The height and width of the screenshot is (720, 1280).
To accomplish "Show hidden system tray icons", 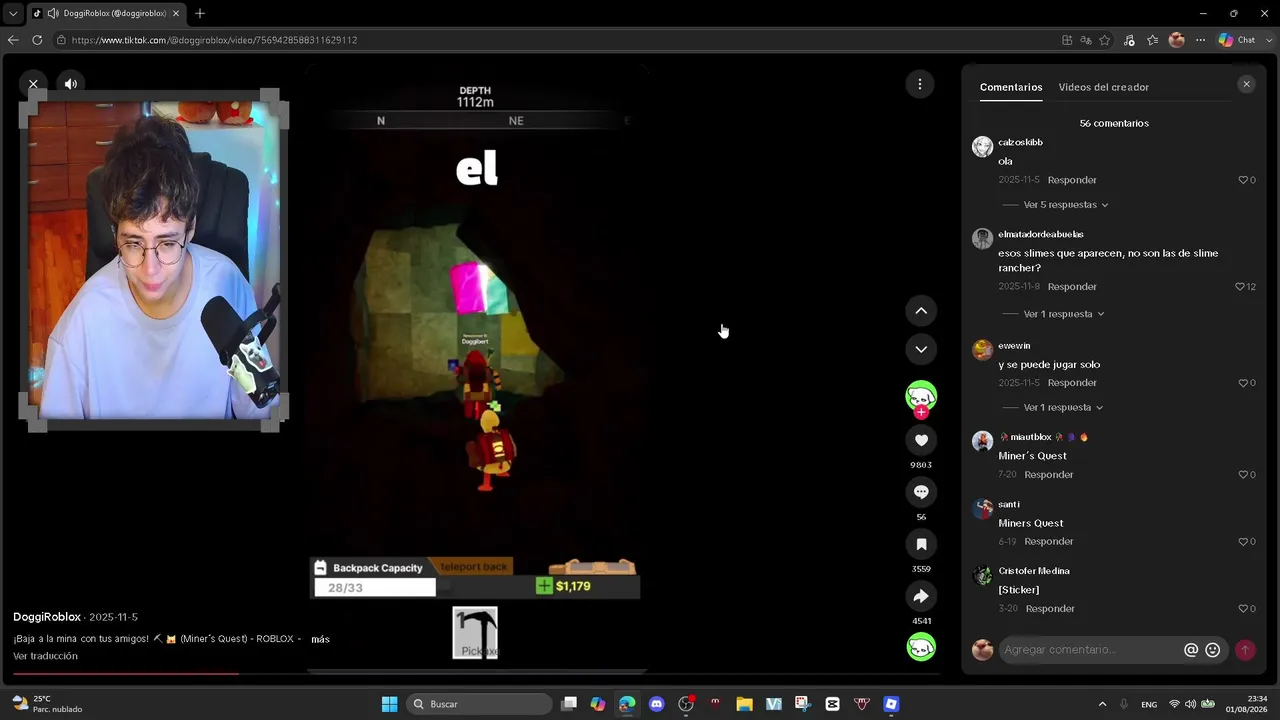I will [x=1102, y=704].
